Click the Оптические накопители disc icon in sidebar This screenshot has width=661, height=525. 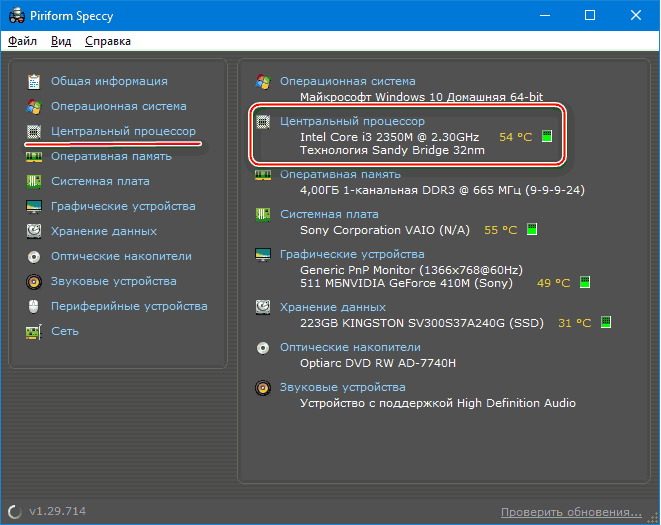[x=34, y=256]
